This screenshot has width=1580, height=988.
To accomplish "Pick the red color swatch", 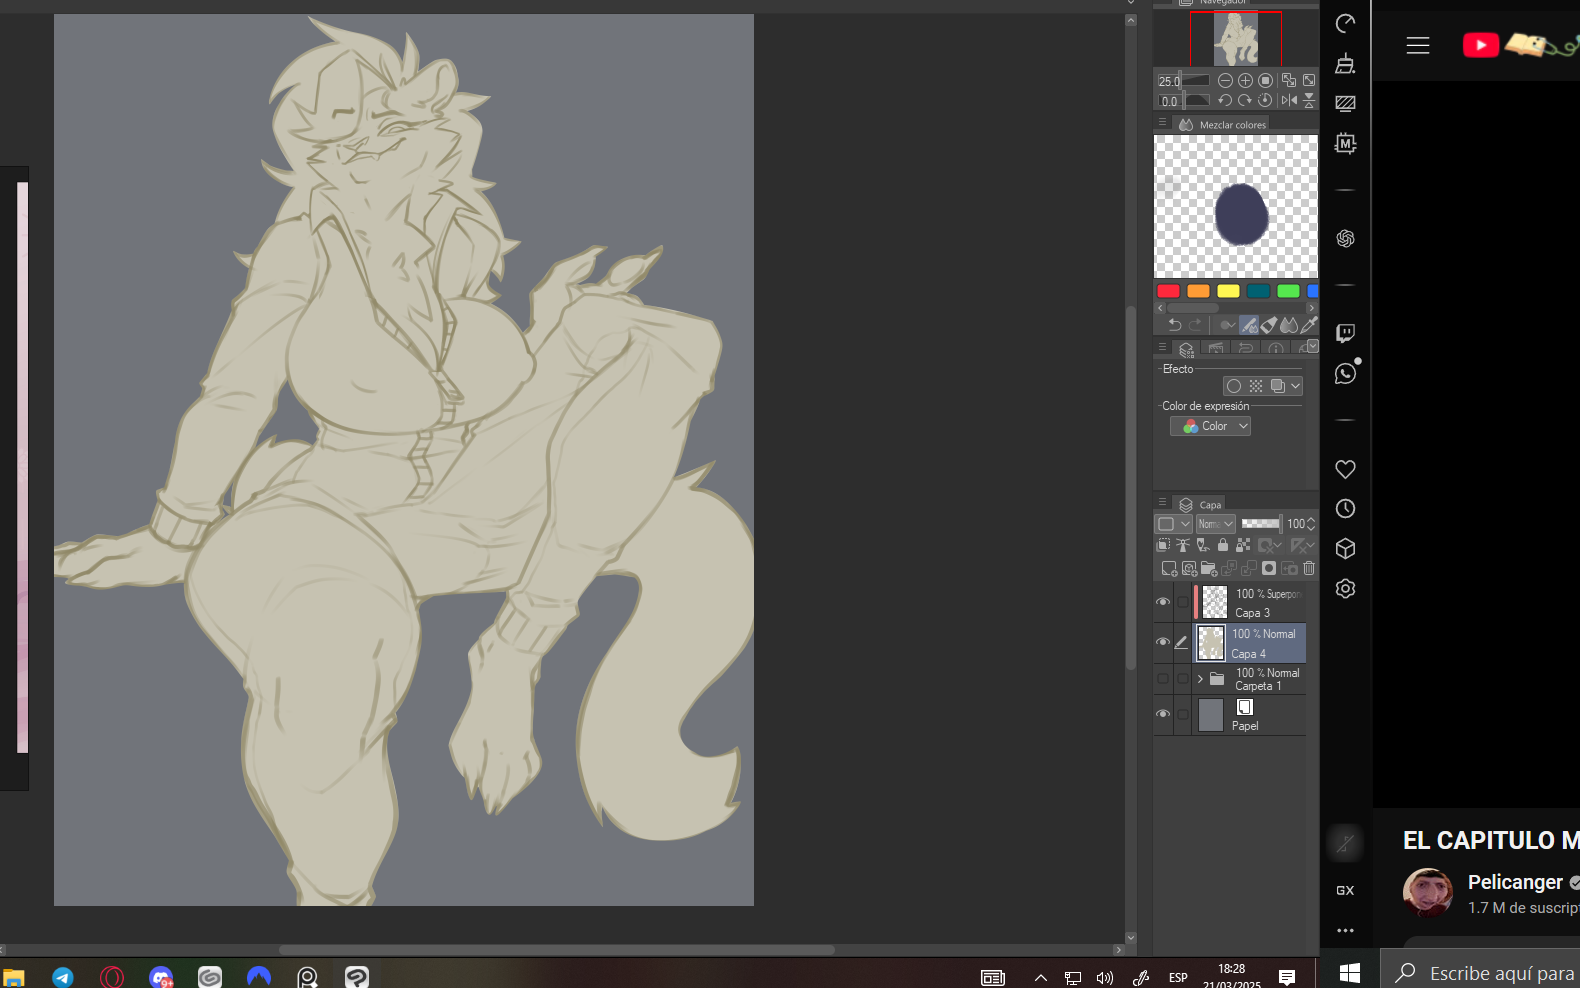I will (x=1168, y=291).
